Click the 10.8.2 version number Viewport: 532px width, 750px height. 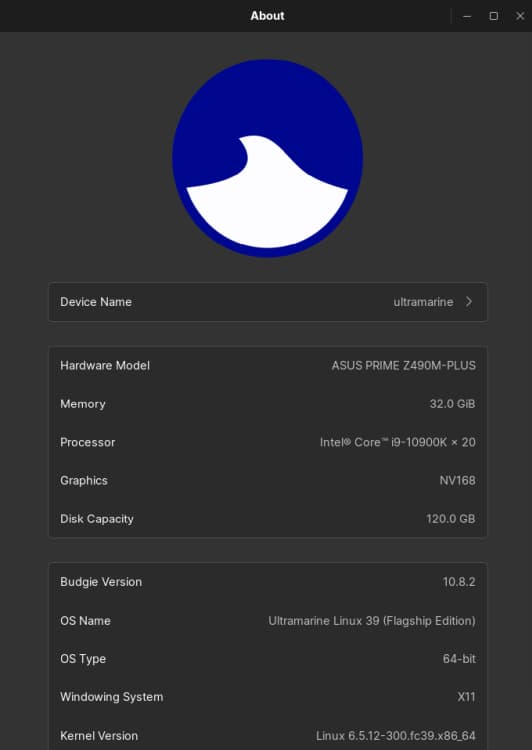point(459,582)
